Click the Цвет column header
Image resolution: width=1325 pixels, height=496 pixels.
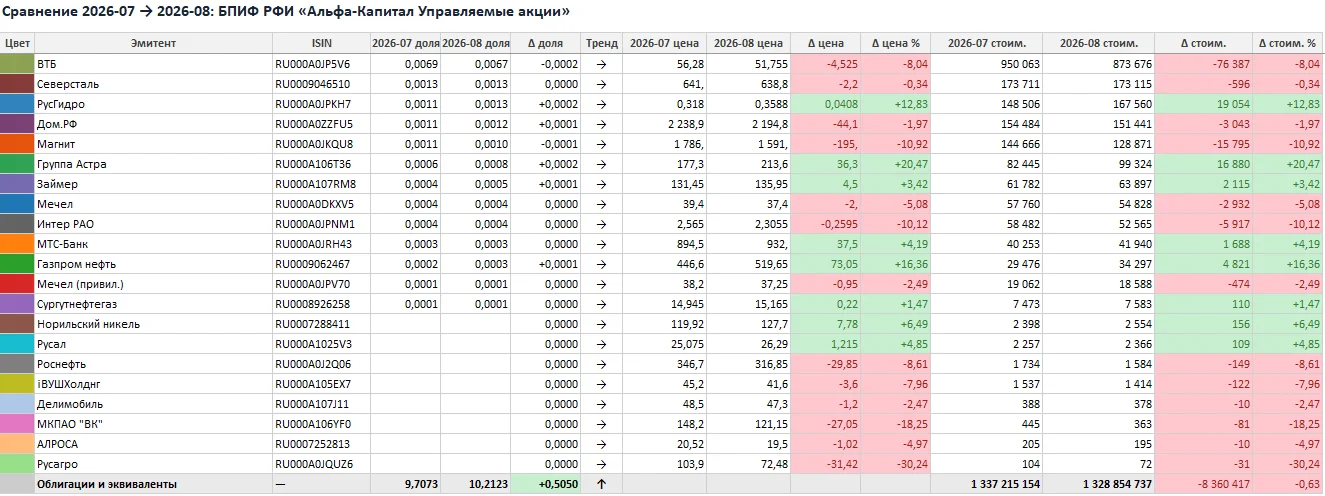16,43
